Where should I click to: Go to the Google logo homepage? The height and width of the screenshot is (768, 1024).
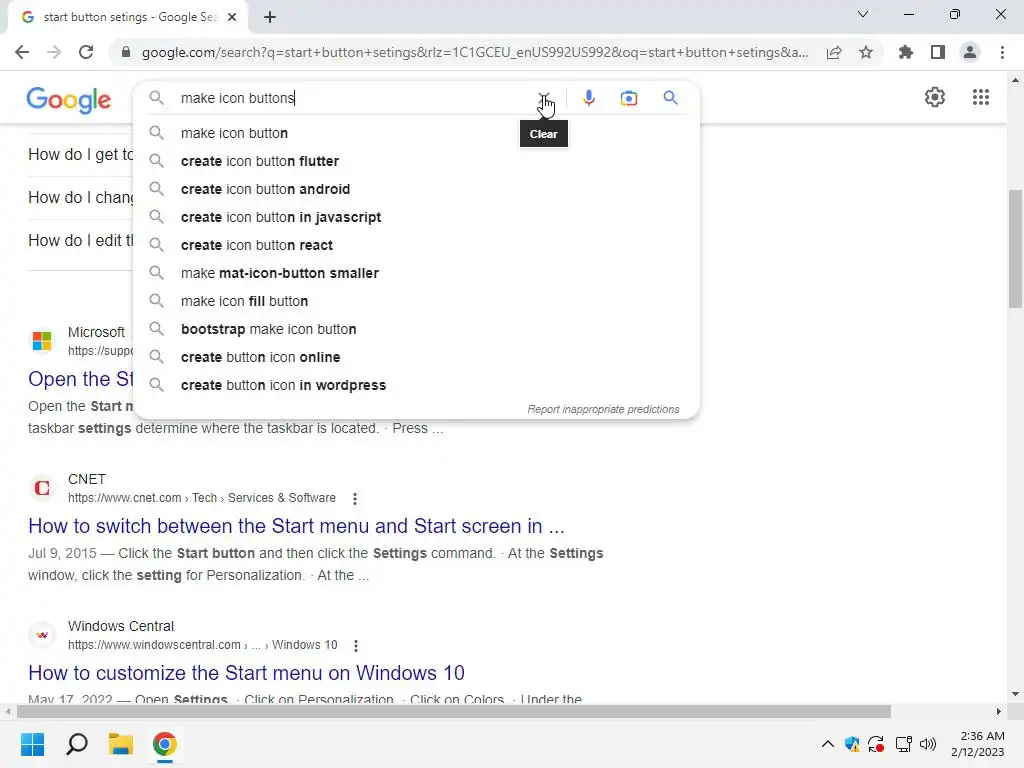click(69, 100)
